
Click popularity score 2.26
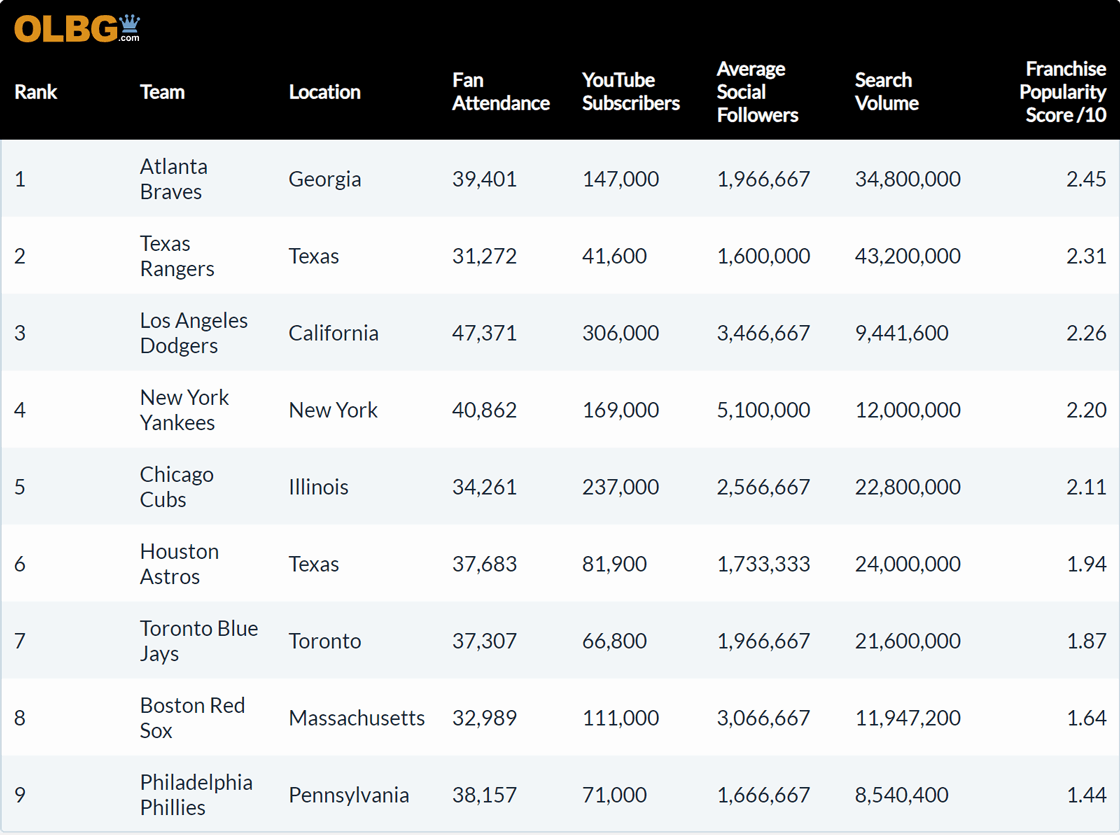(x=1086, y=333)
